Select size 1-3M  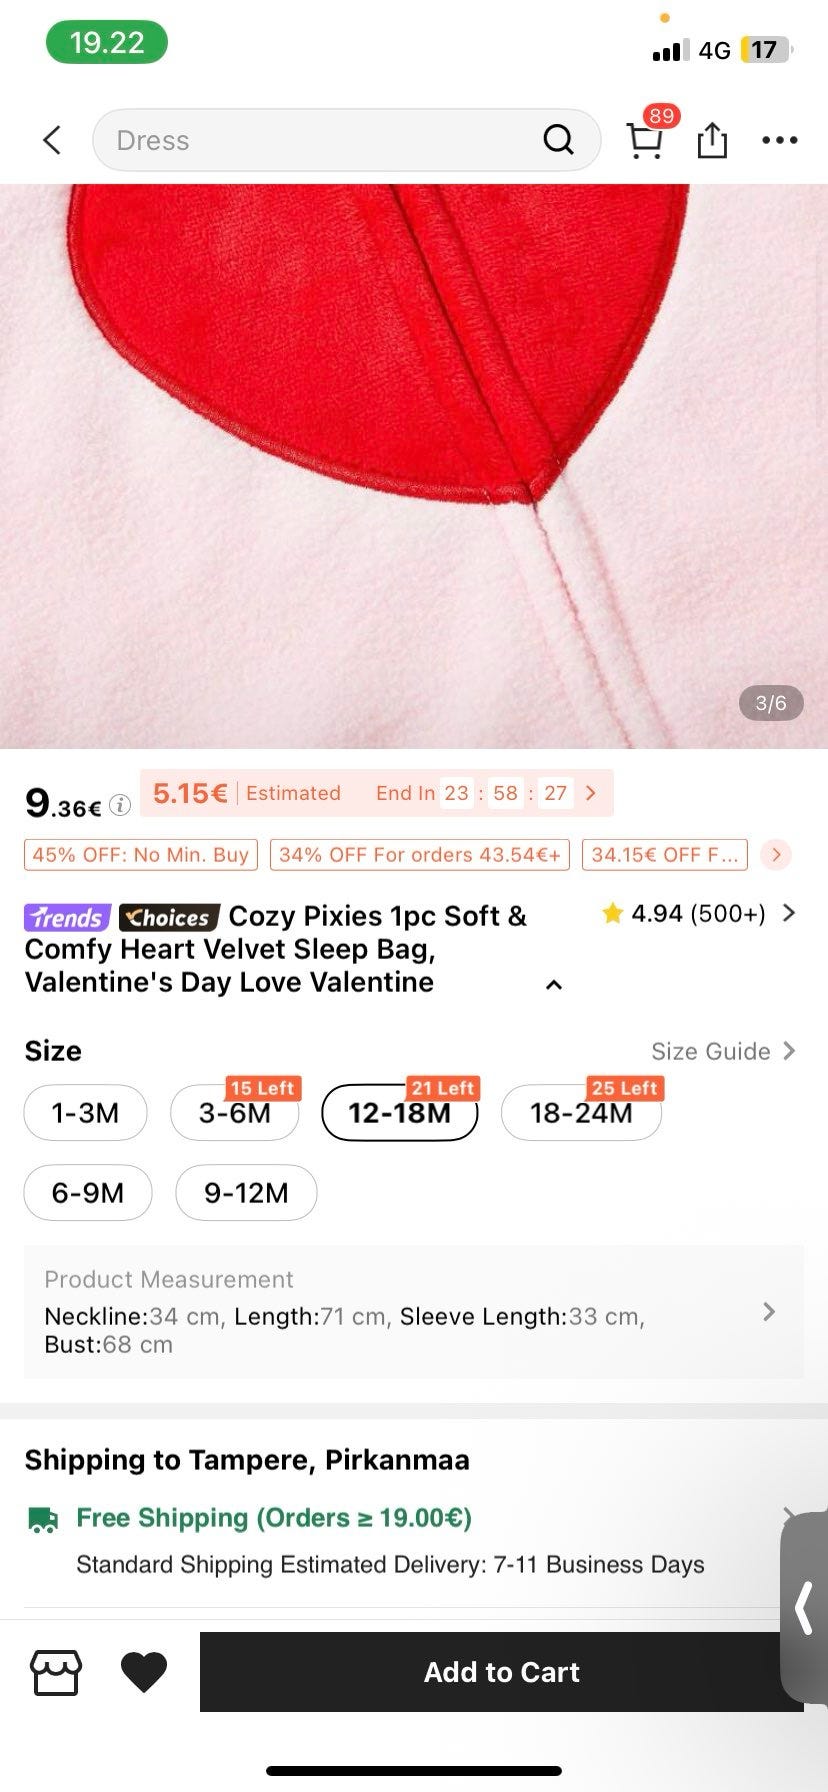[85, 1113]
